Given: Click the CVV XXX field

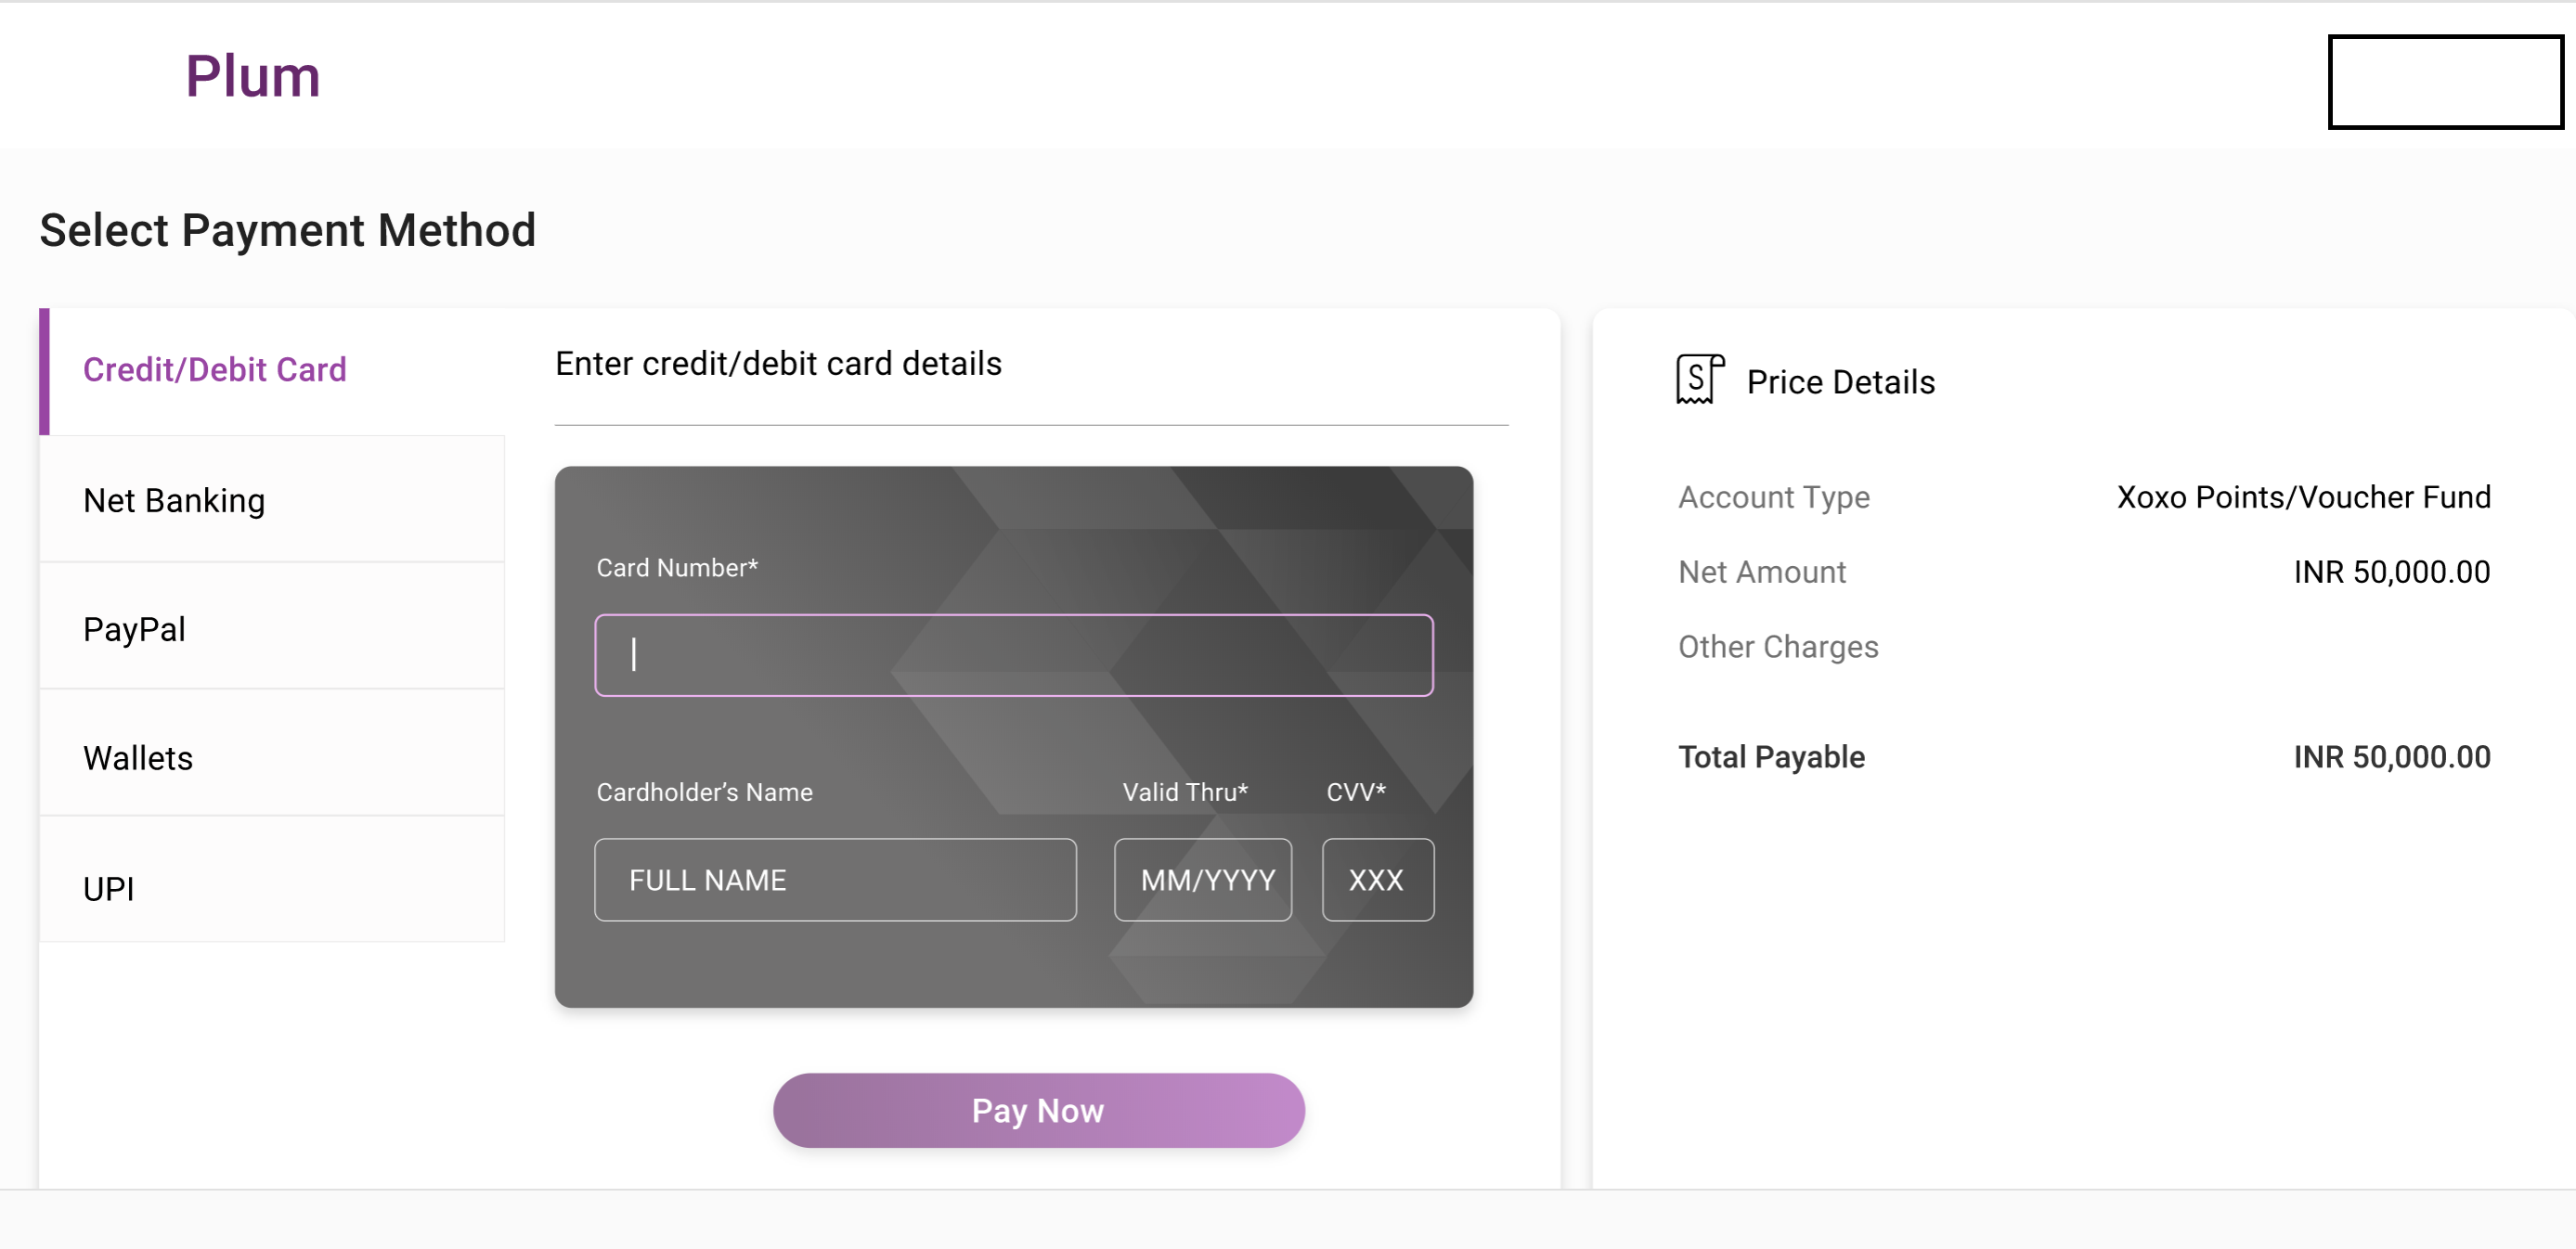Looking at the screenshot, I should pos(1377,880).
